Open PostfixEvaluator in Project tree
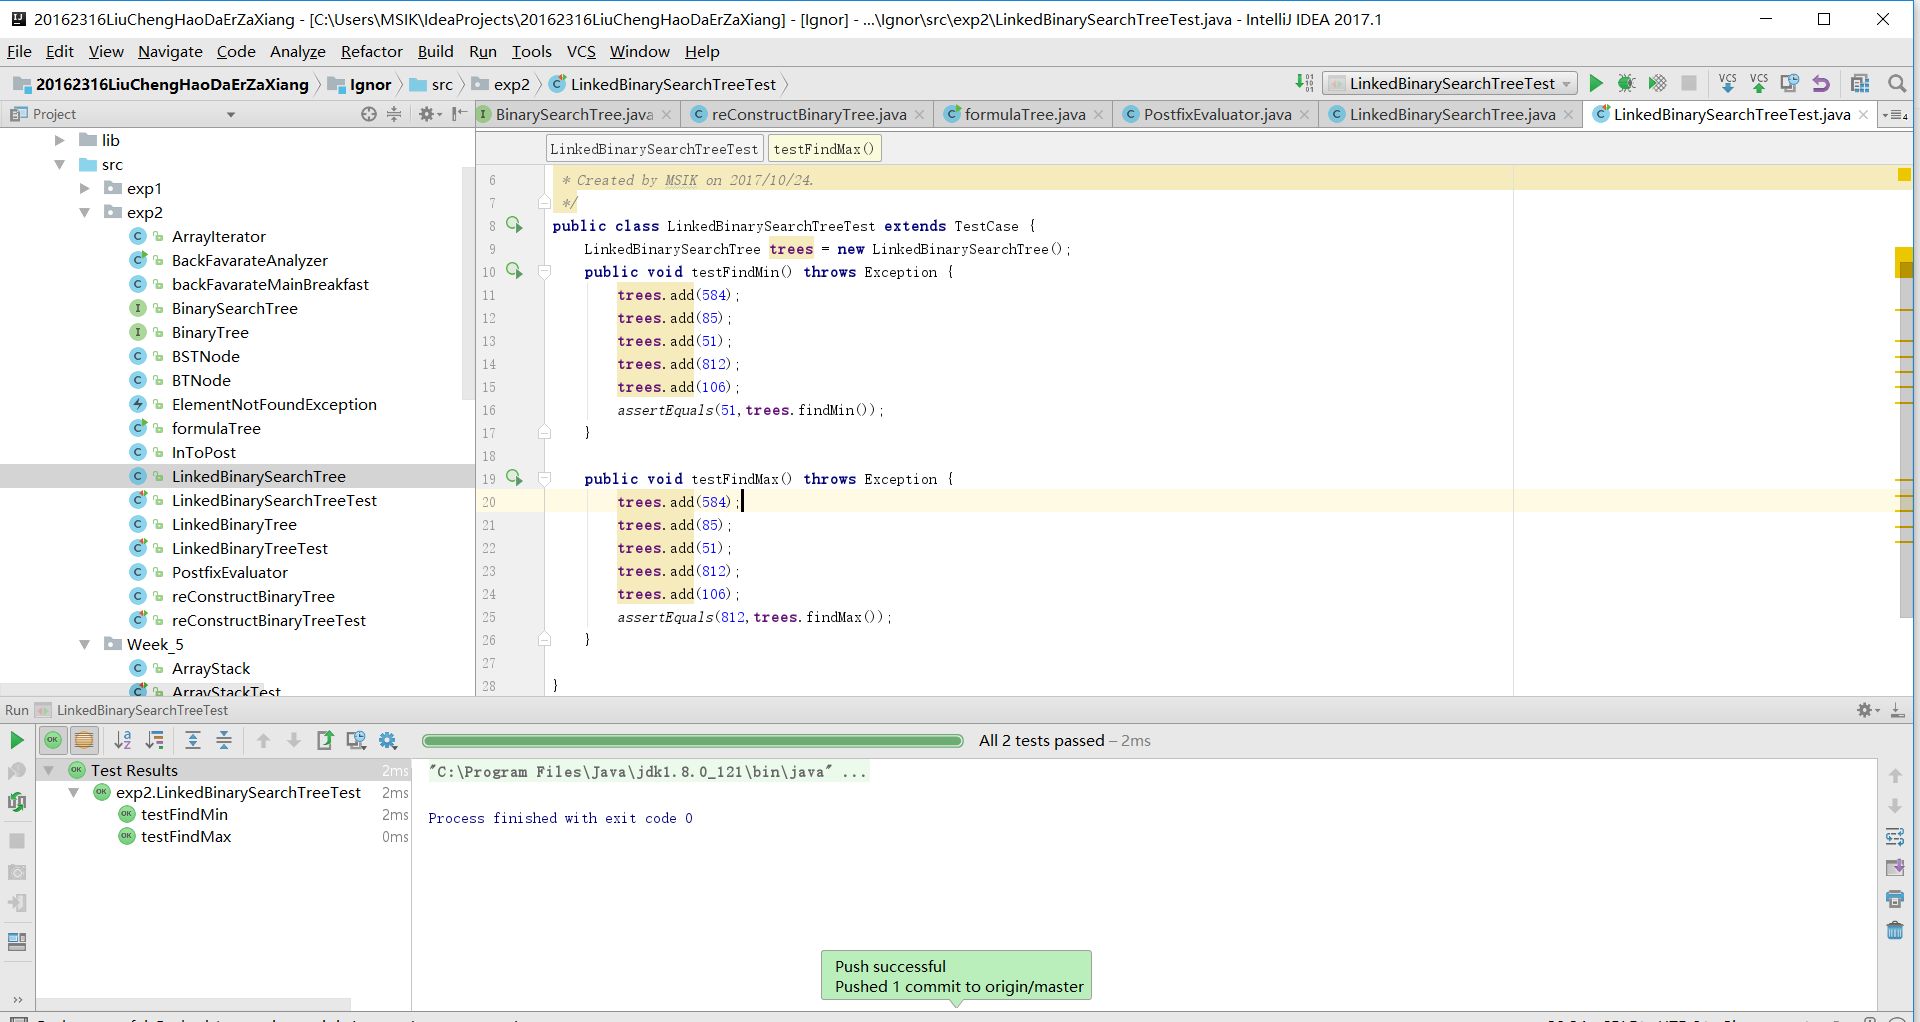The width and height of the screenshot is (1920, 1022). coord(229,572)
